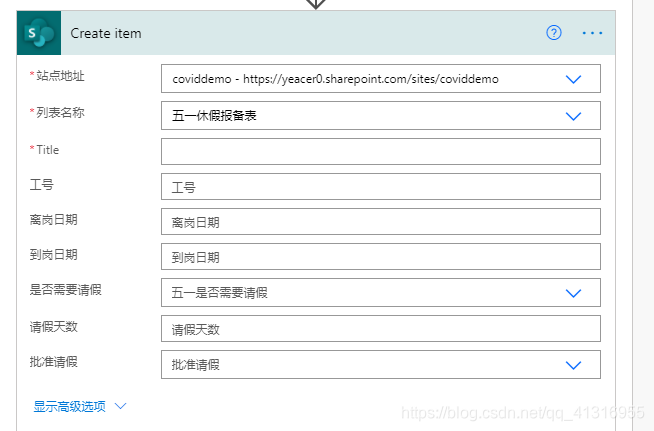Click the 站点地址 field label
The image size is (654, 431).
click(60, 76)
